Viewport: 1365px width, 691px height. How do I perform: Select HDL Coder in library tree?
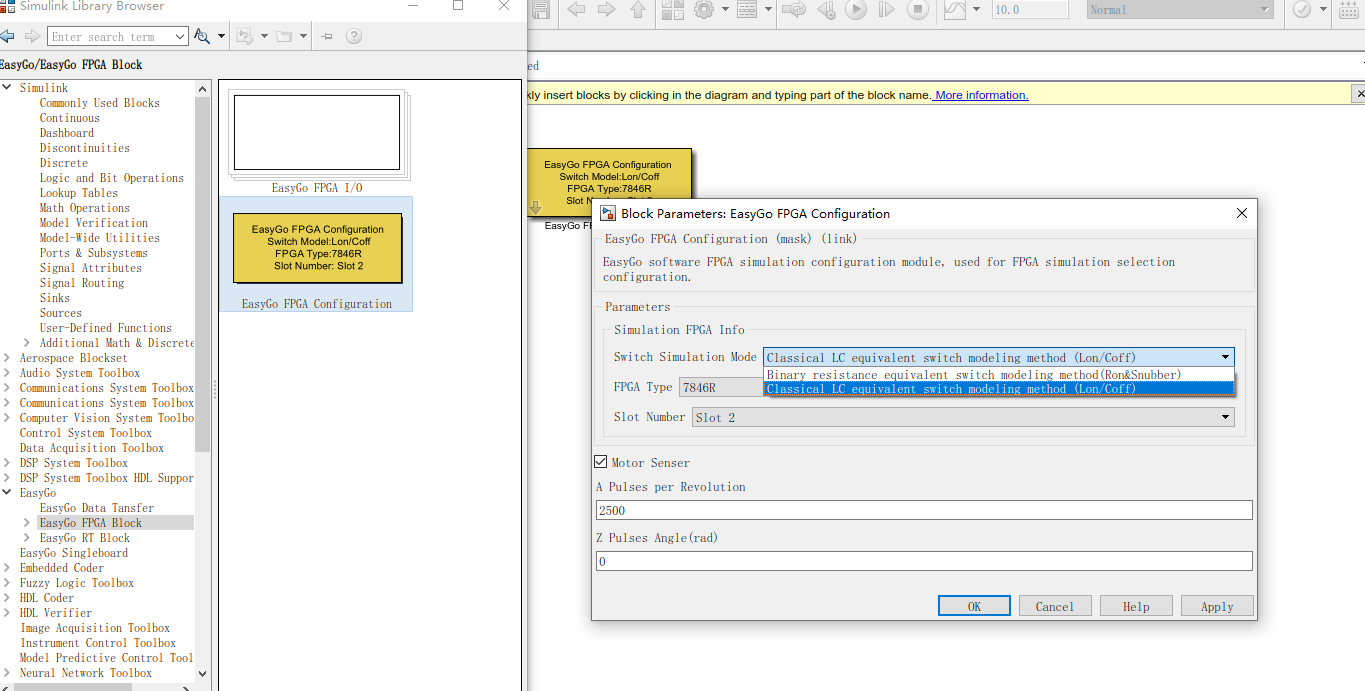click(46, 598)
